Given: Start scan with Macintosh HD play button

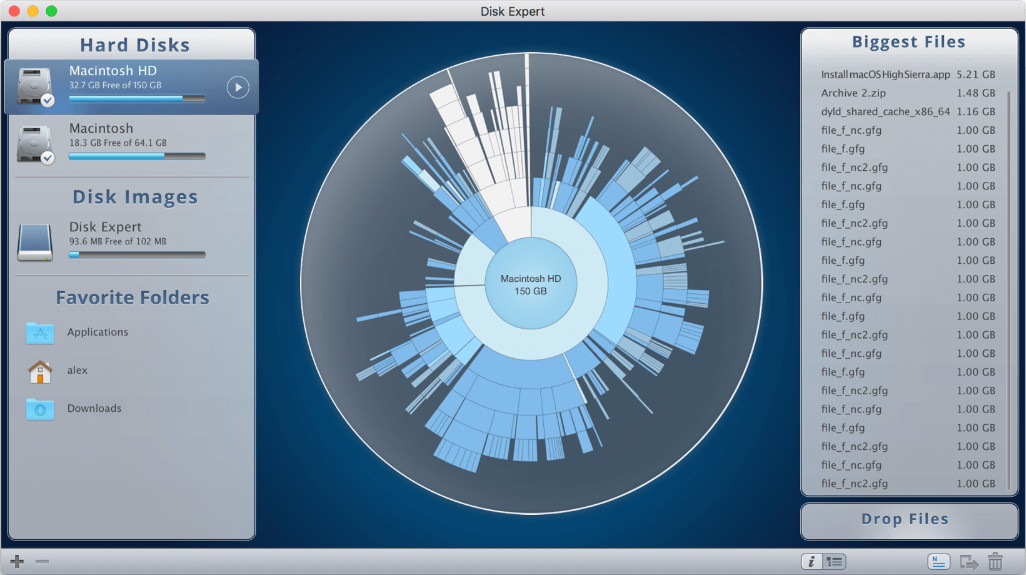Looking at the screenshot, I should click(x=238, y=87).
